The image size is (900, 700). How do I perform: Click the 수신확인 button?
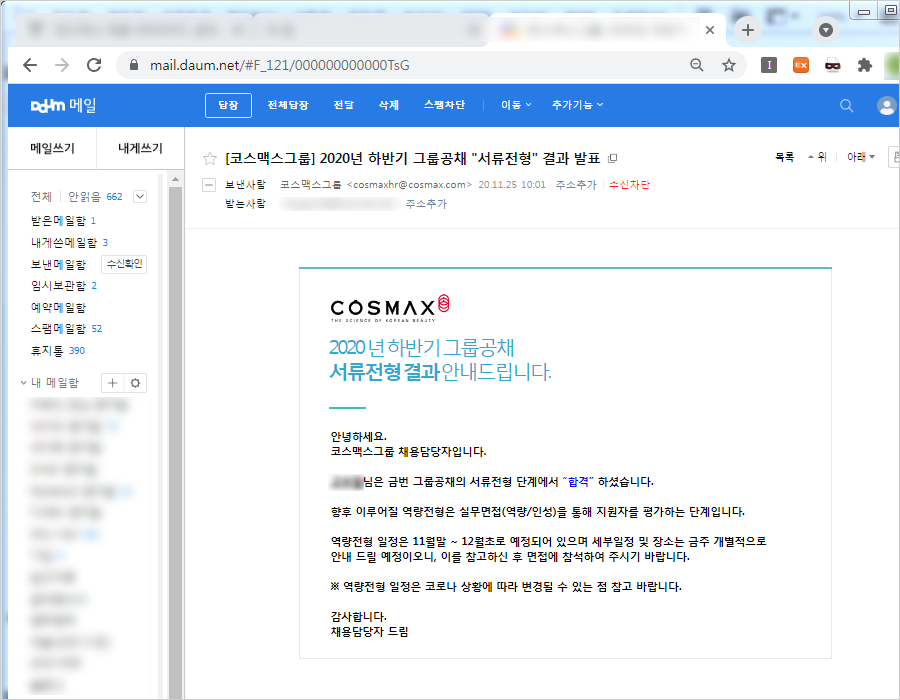[x=124, y=264]
